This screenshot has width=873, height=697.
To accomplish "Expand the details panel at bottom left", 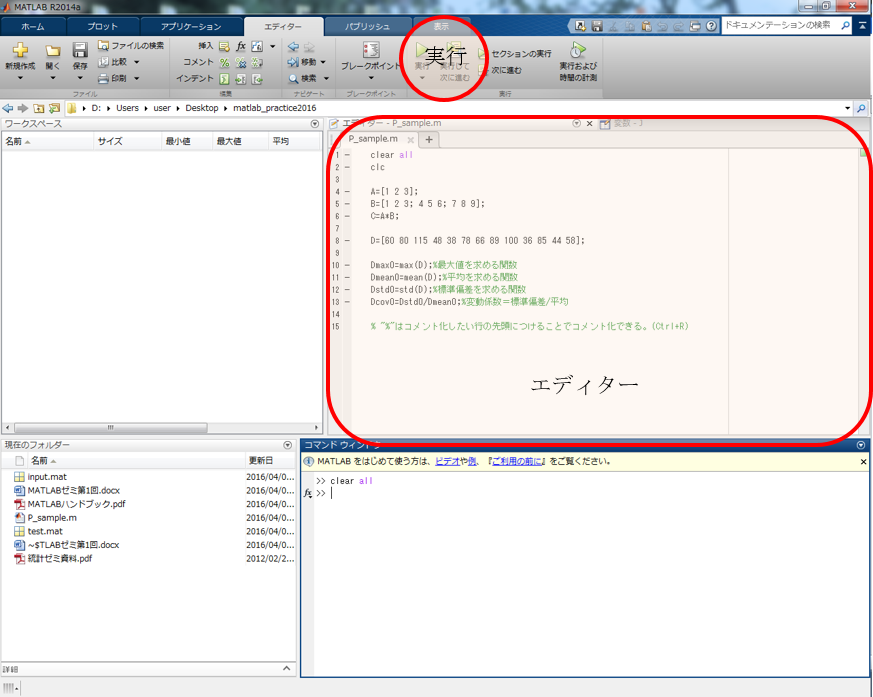I will click(x=287, y=669).
